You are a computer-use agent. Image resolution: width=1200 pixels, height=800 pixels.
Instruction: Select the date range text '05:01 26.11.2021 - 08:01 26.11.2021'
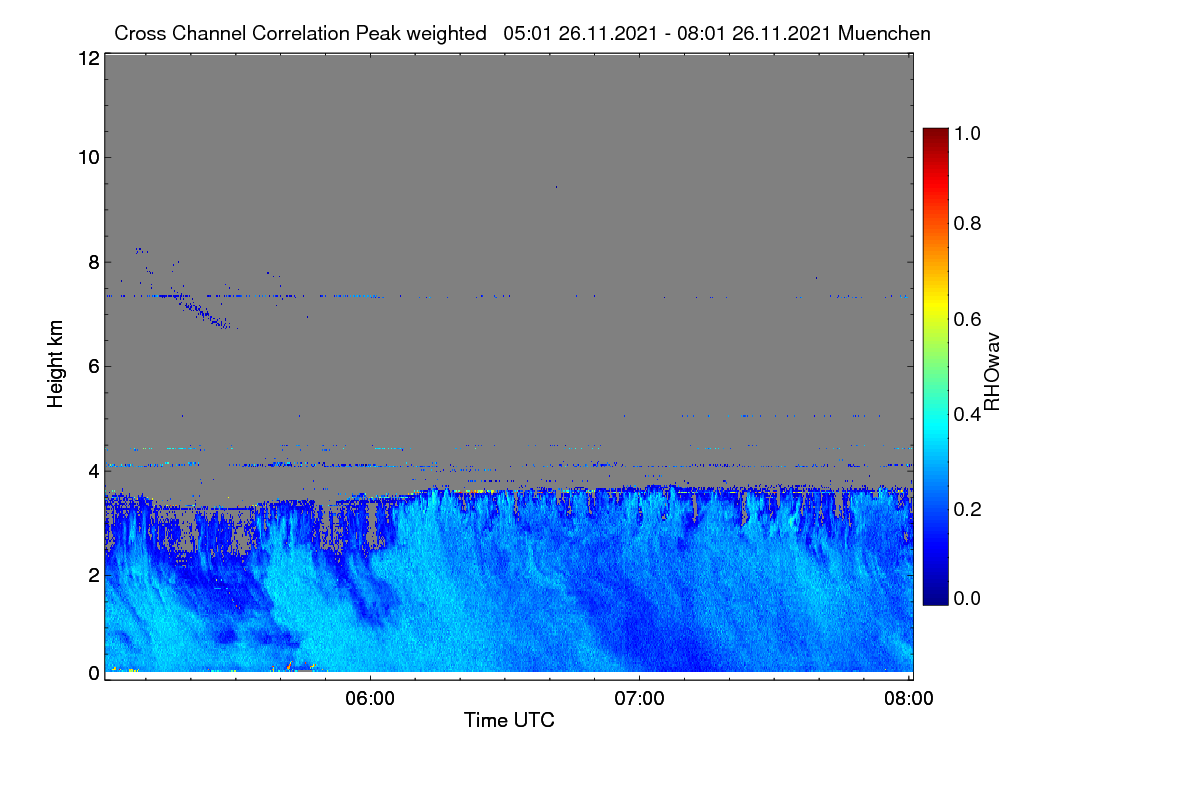[669, 33]
